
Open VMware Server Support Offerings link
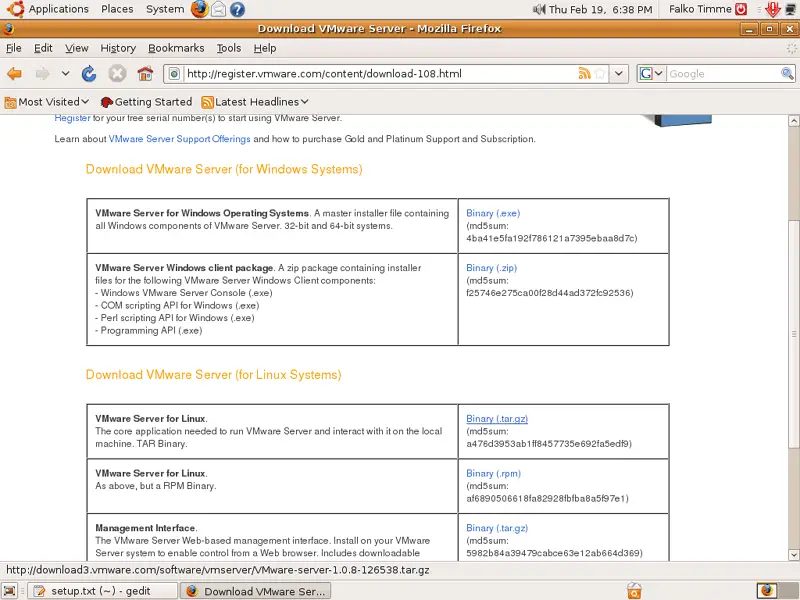[180, 139]
